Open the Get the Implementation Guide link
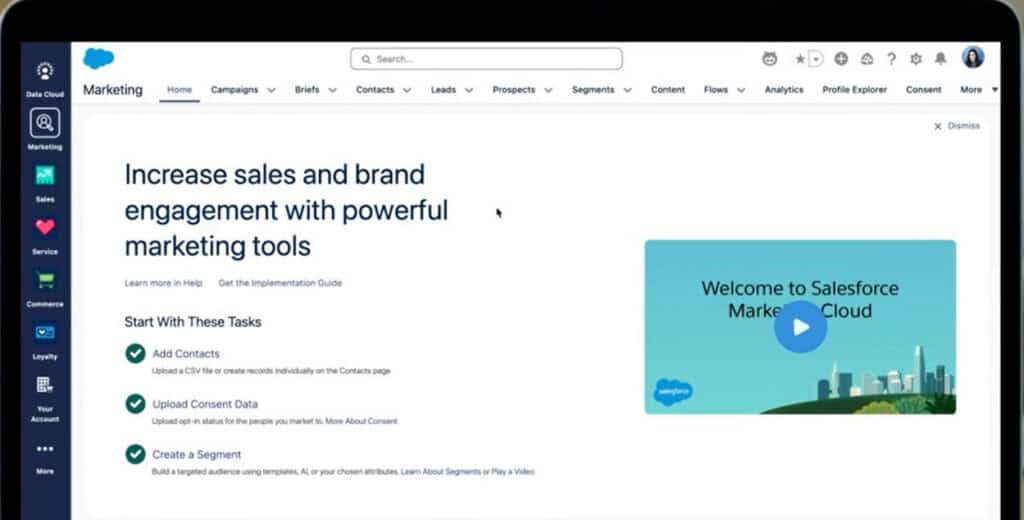1024x520 pixels. [280, 283]
